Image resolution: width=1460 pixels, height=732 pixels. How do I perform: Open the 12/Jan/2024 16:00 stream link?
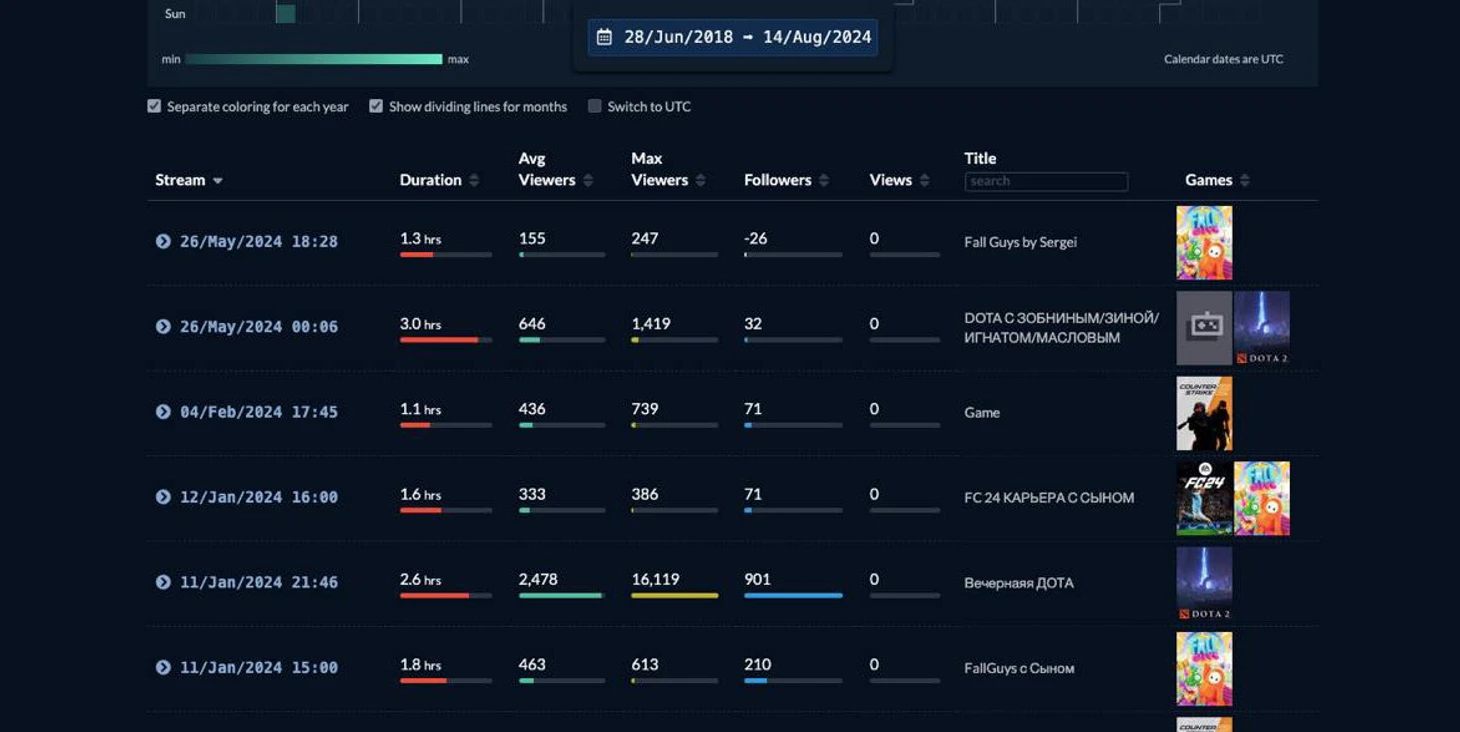[x=259, y=497]
